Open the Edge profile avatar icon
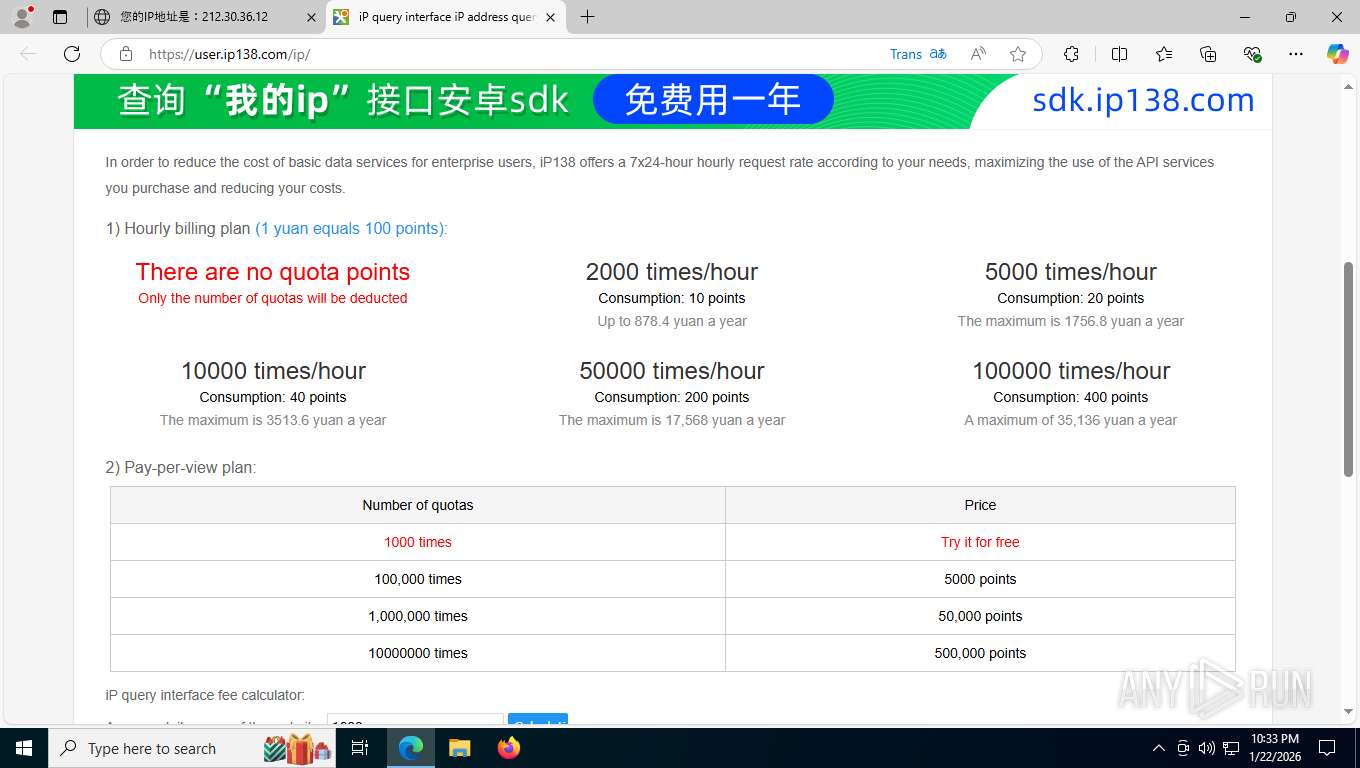 coord(22,17)
